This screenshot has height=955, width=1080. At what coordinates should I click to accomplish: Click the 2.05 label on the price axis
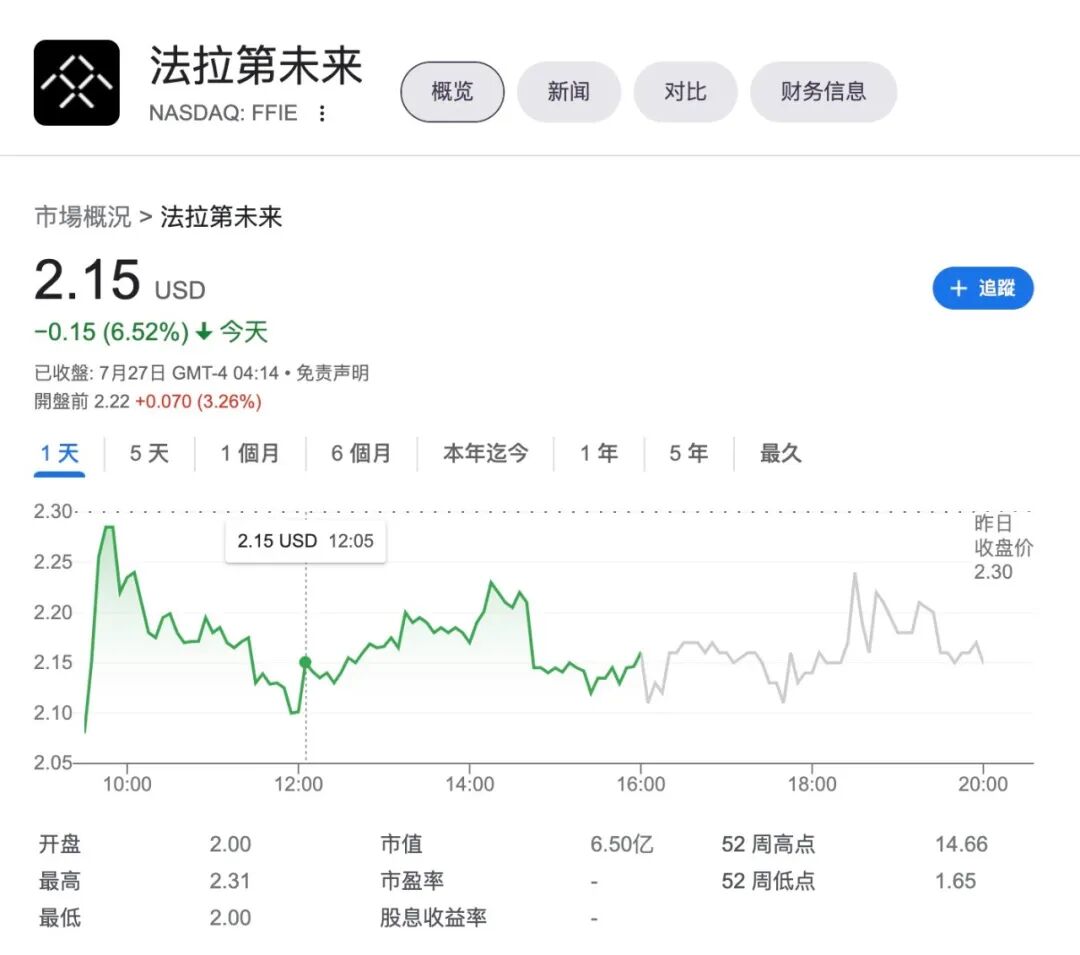tap(53, 762)
